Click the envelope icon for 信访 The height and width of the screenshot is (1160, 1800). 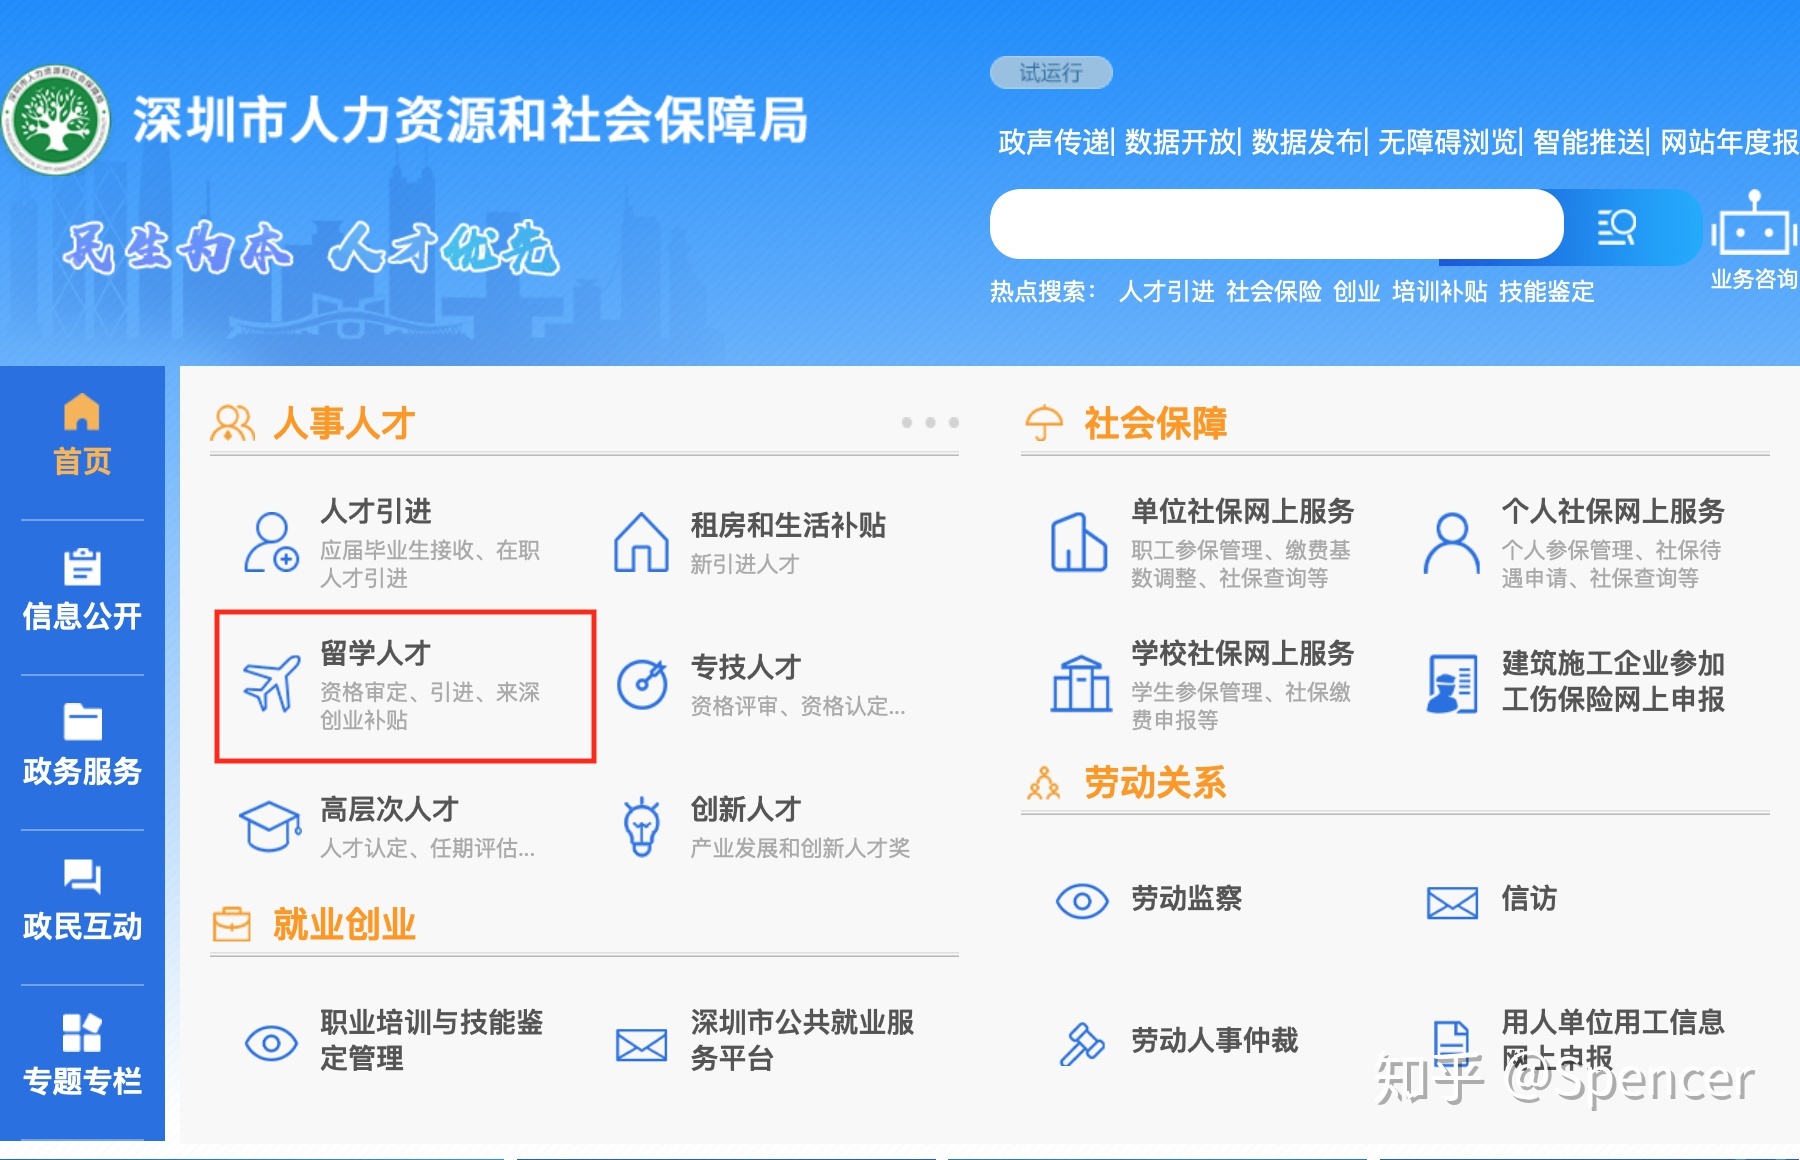tap(1452, 902)
